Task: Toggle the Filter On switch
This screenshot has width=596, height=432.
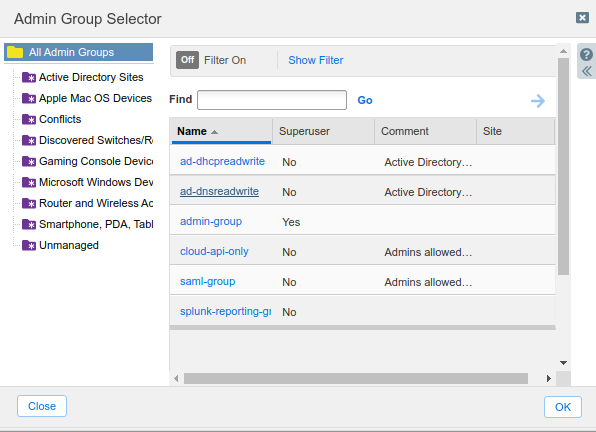Action: coord(187,60)
